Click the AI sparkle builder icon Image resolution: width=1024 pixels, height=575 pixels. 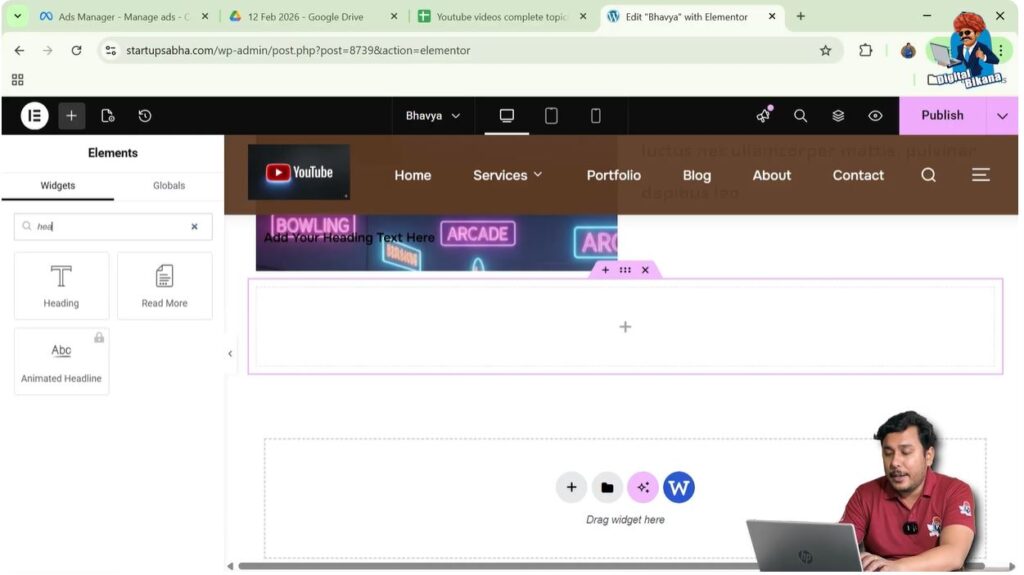pyautogui.click(x=643, y=487)
